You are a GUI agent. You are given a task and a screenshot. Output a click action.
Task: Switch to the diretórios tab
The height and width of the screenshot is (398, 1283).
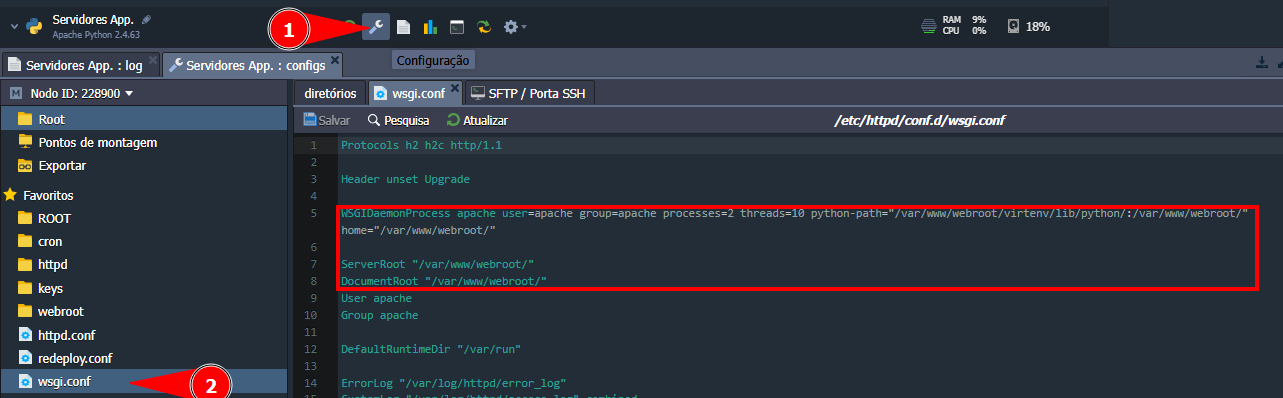pyautogui.click(x=331, y=93)
